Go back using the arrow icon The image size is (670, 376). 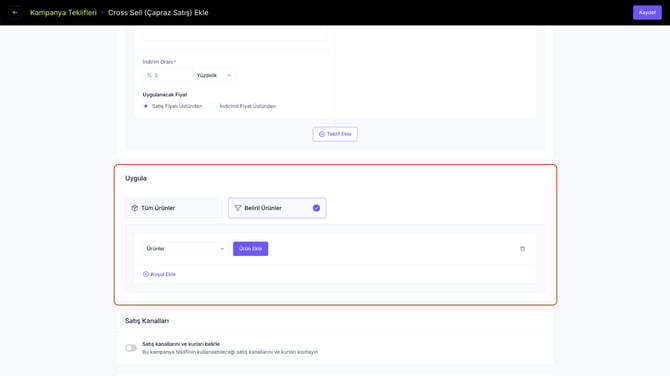click(15, 12)
